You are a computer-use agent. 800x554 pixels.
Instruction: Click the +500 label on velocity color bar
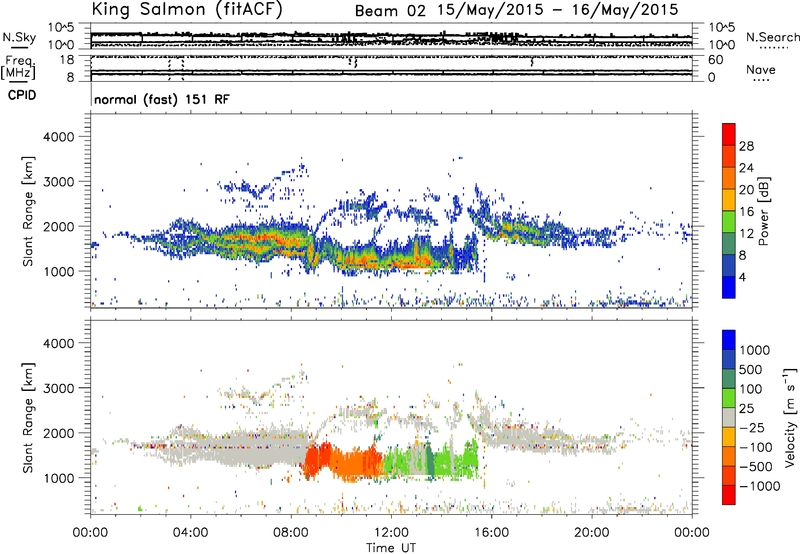coord(751,370)
